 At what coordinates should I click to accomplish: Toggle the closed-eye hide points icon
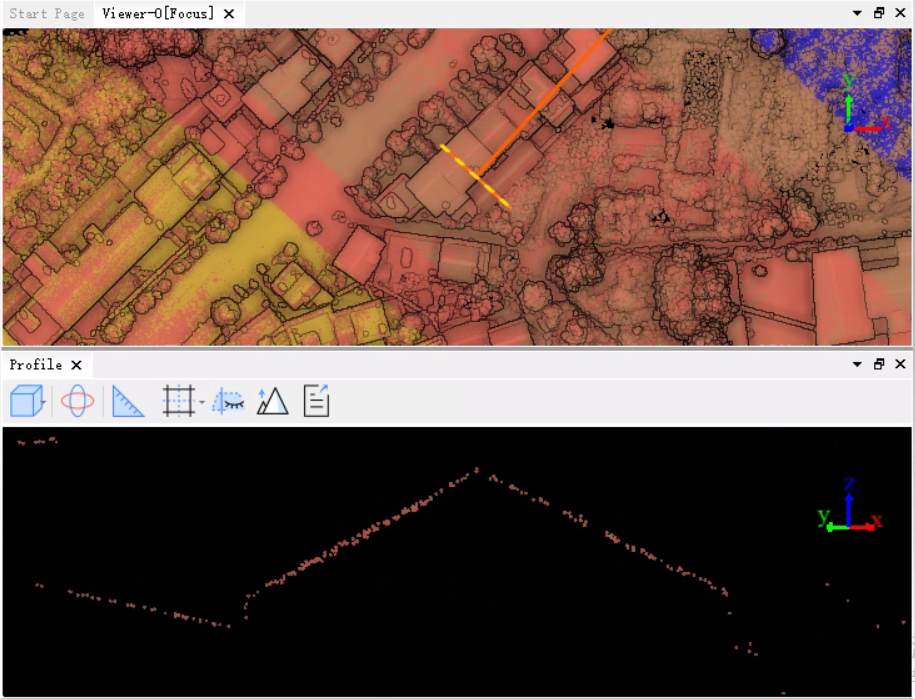point(229,402)
